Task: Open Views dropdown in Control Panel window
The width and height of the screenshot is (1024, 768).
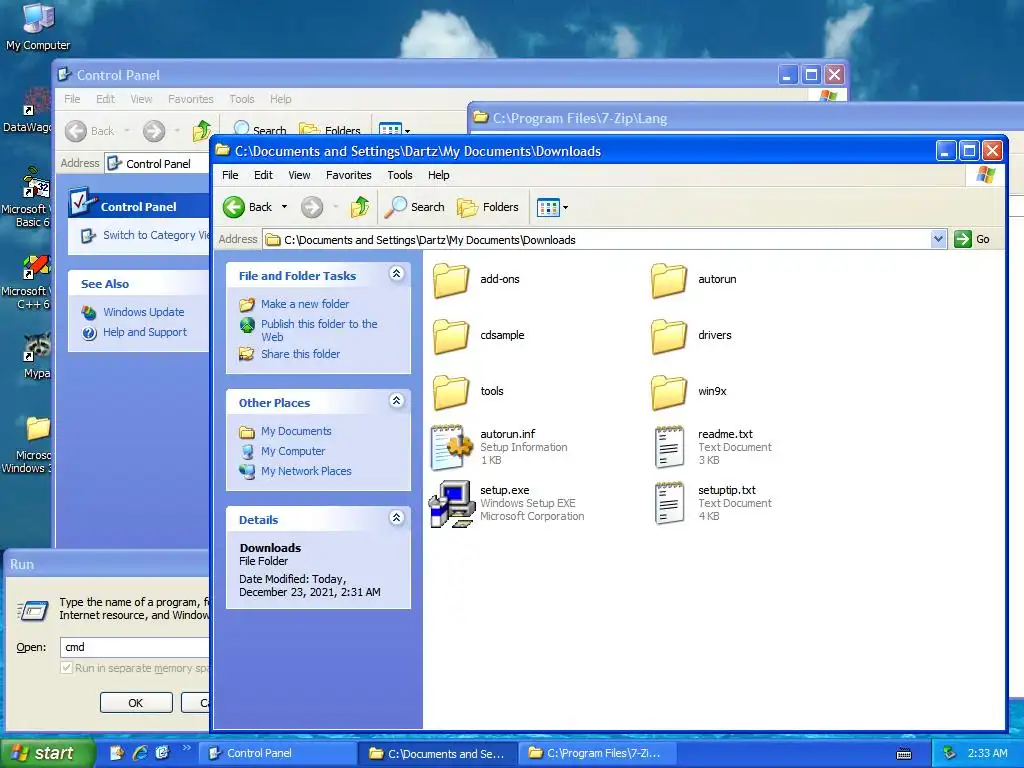Action: [408, 131]
